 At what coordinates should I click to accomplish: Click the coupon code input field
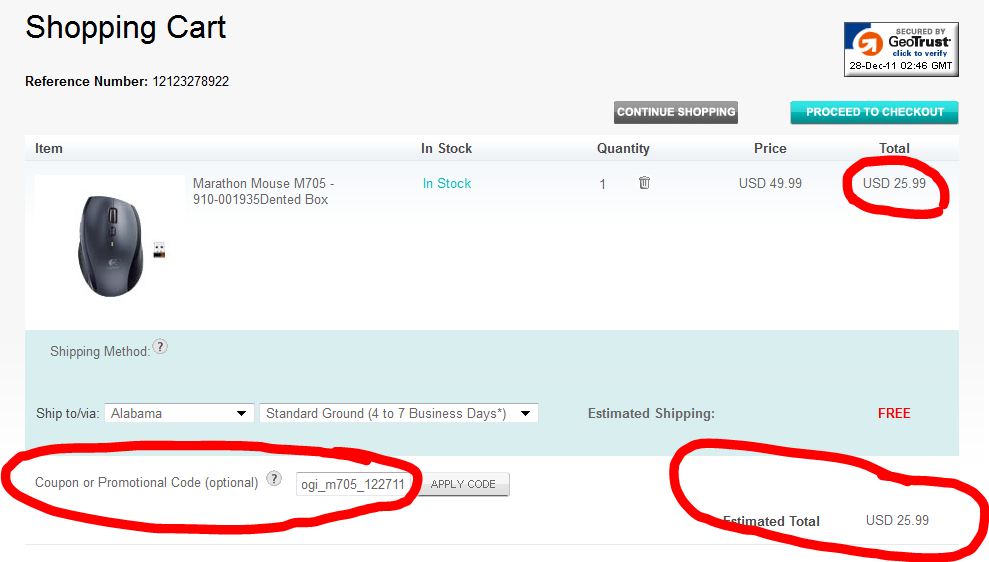tap(353, 484)
